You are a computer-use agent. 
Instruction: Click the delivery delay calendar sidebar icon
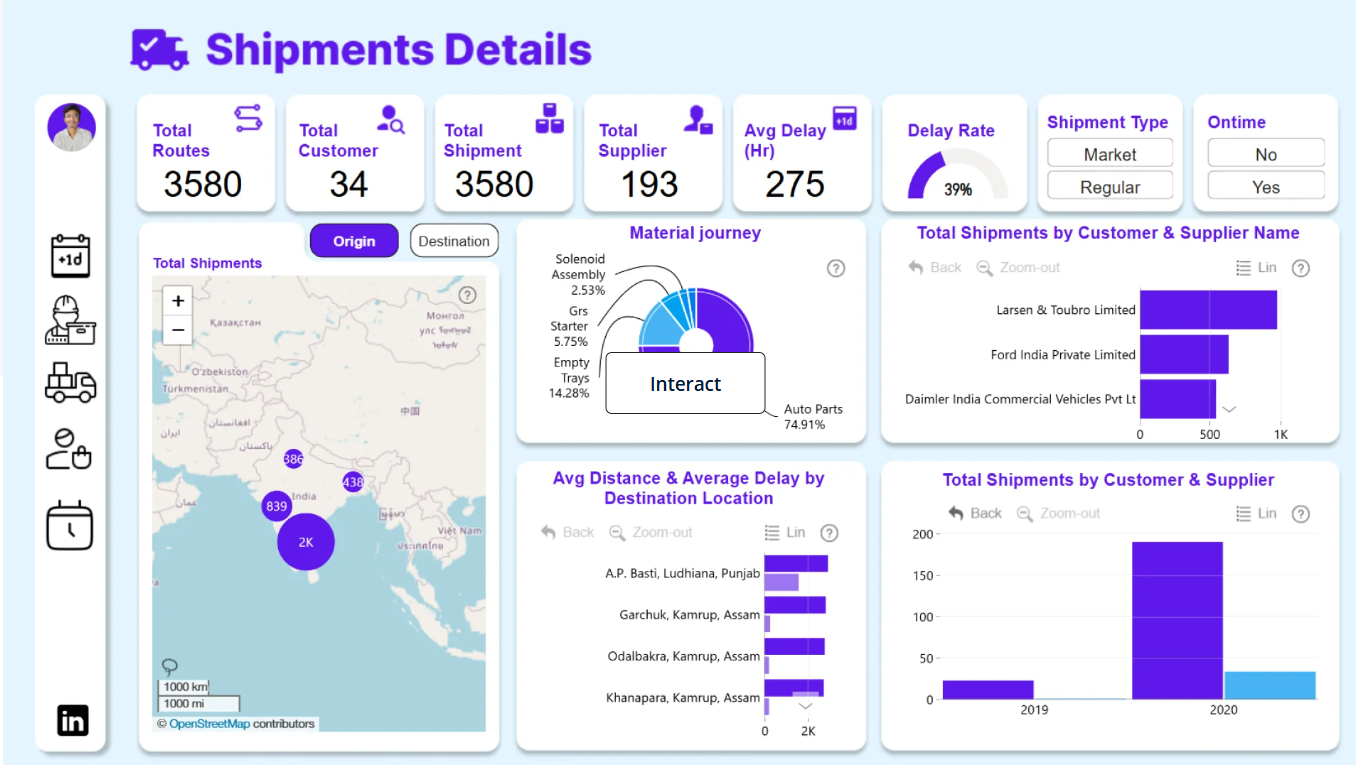click(70, 256)
